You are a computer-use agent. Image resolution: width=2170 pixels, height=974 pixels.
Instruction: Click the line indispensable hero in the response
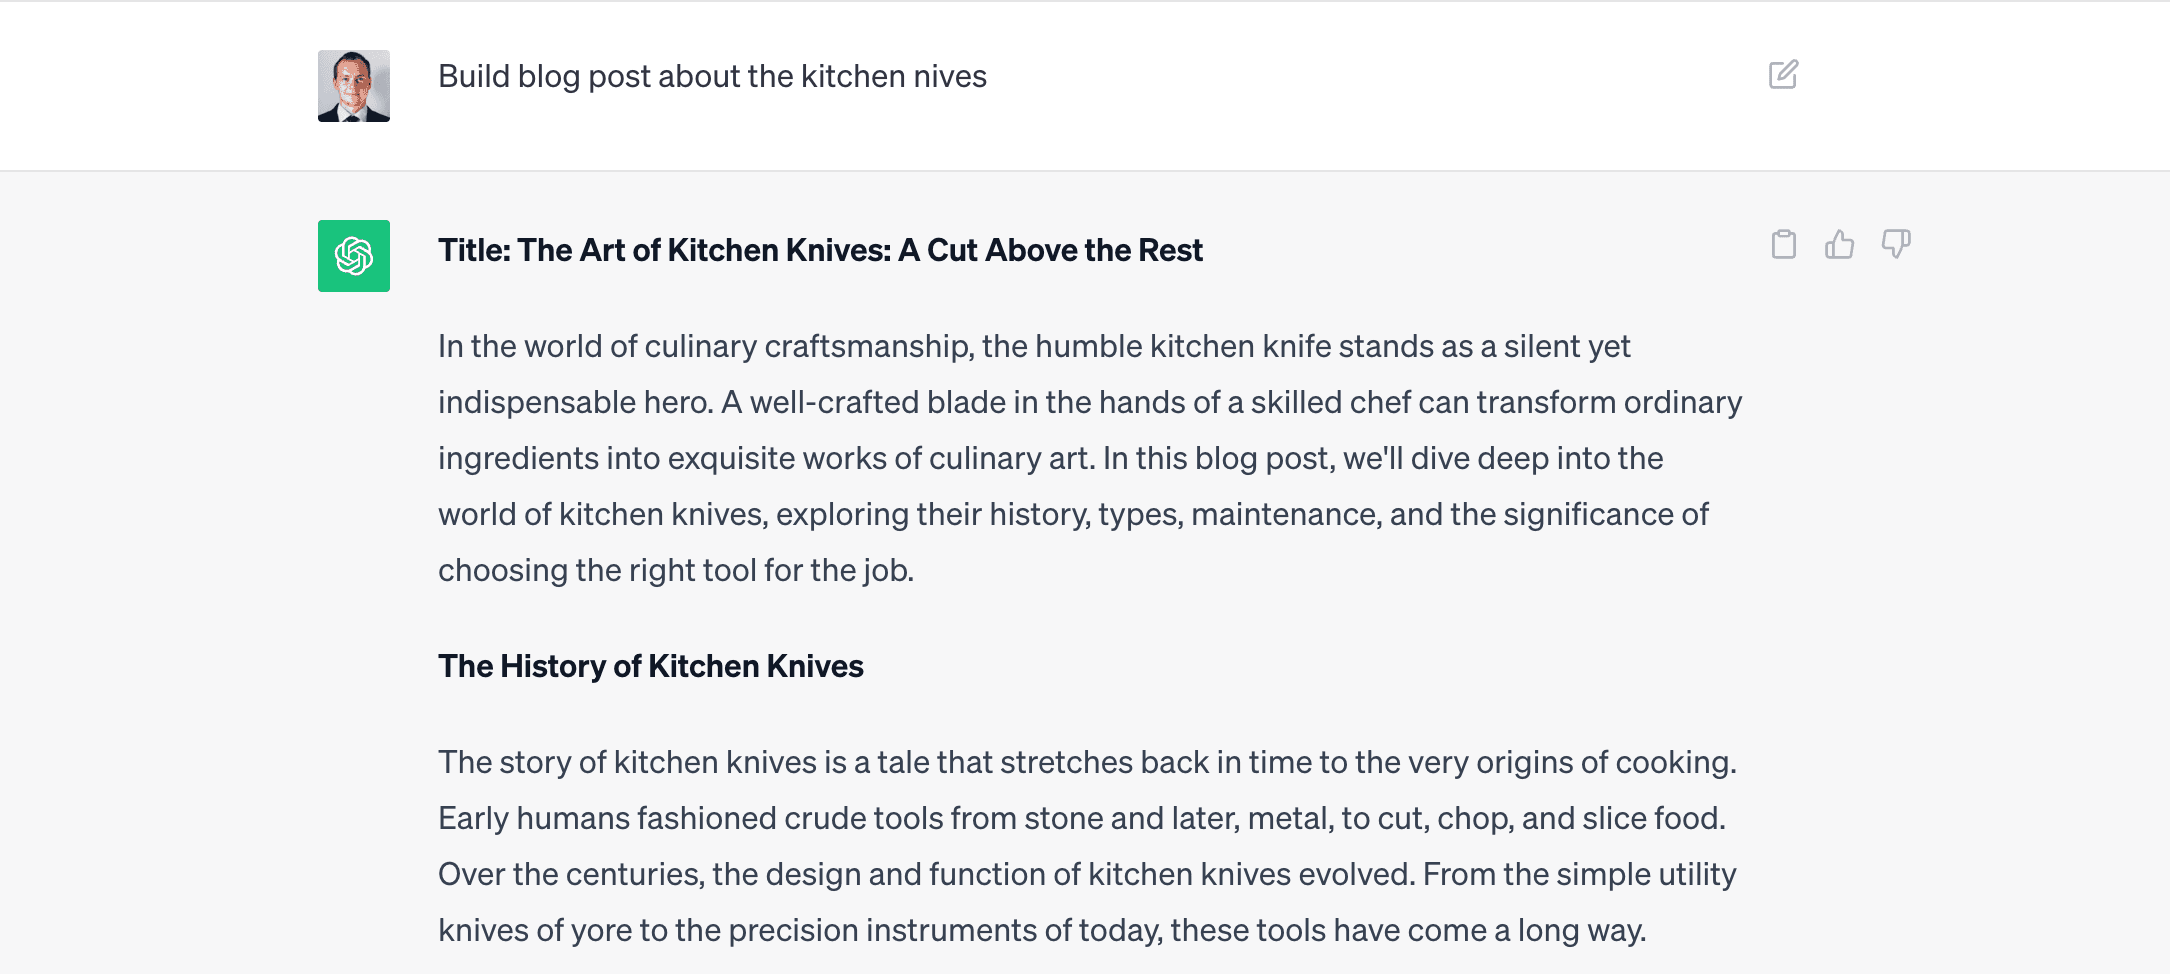(1090, 402)
